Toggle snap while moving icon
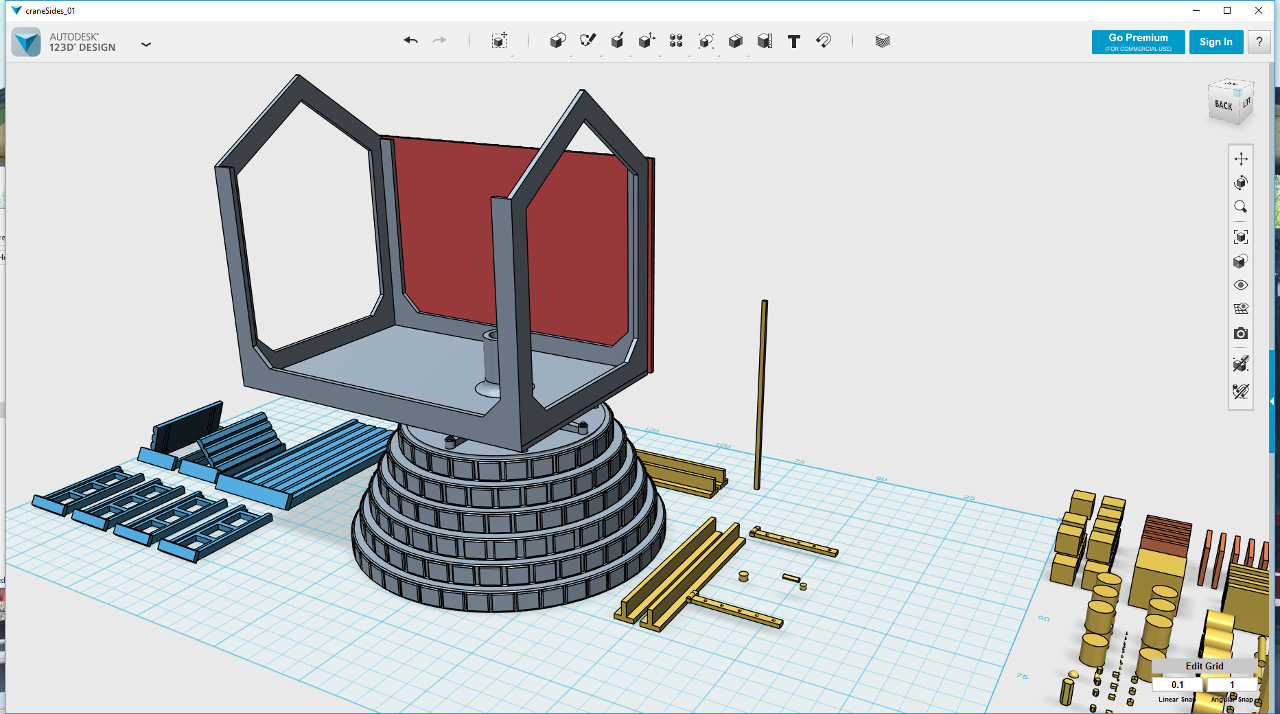 (1241, 363)
